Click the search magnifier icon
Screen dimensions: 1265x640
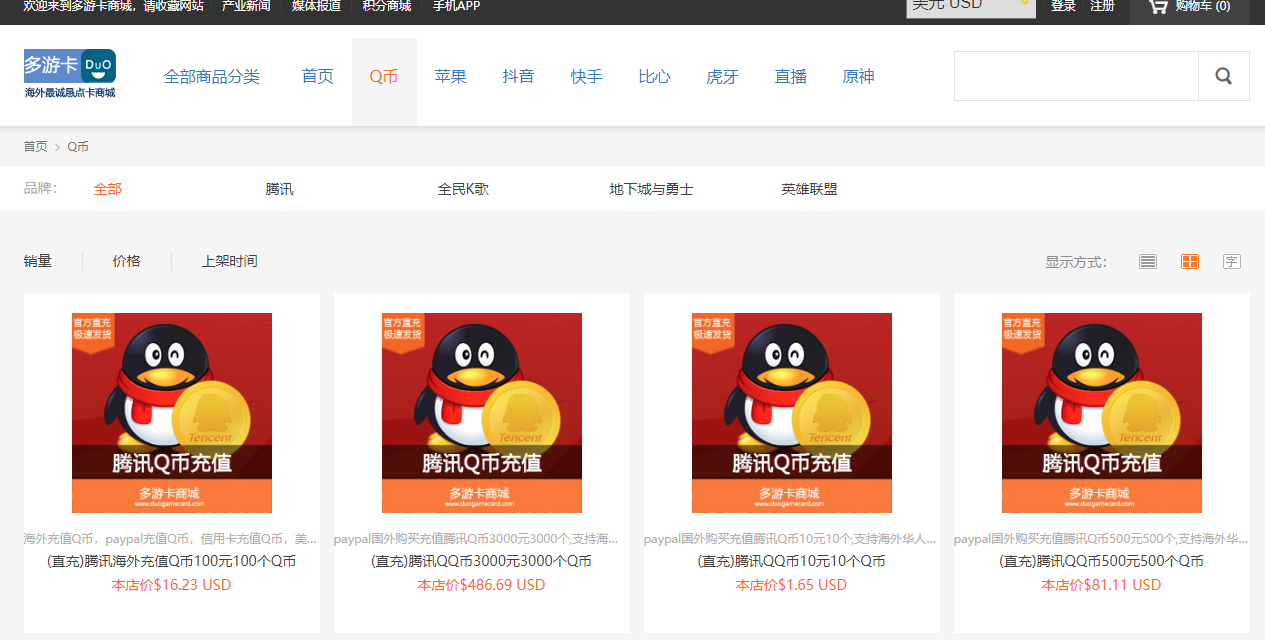(1223, 76)
